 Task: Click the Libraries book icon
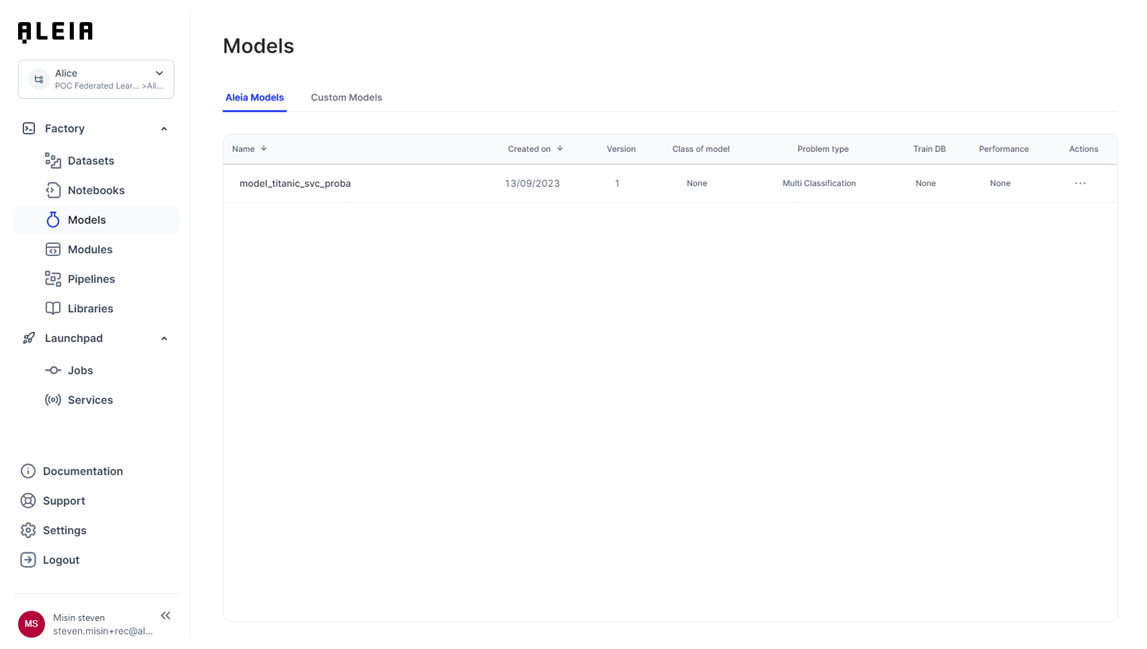53,308
